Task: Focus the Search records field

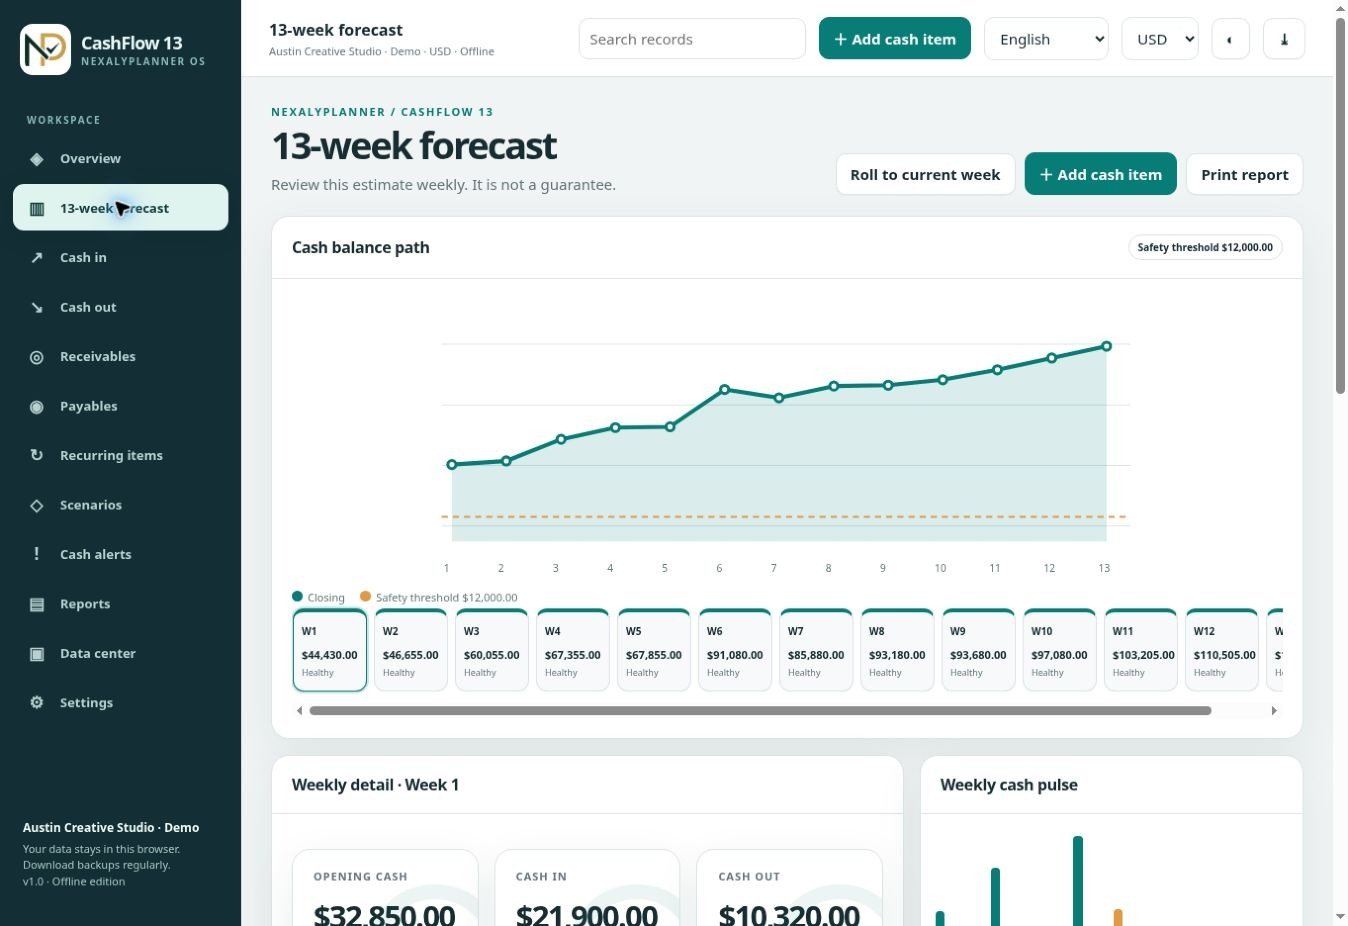Action: [692, 39]
